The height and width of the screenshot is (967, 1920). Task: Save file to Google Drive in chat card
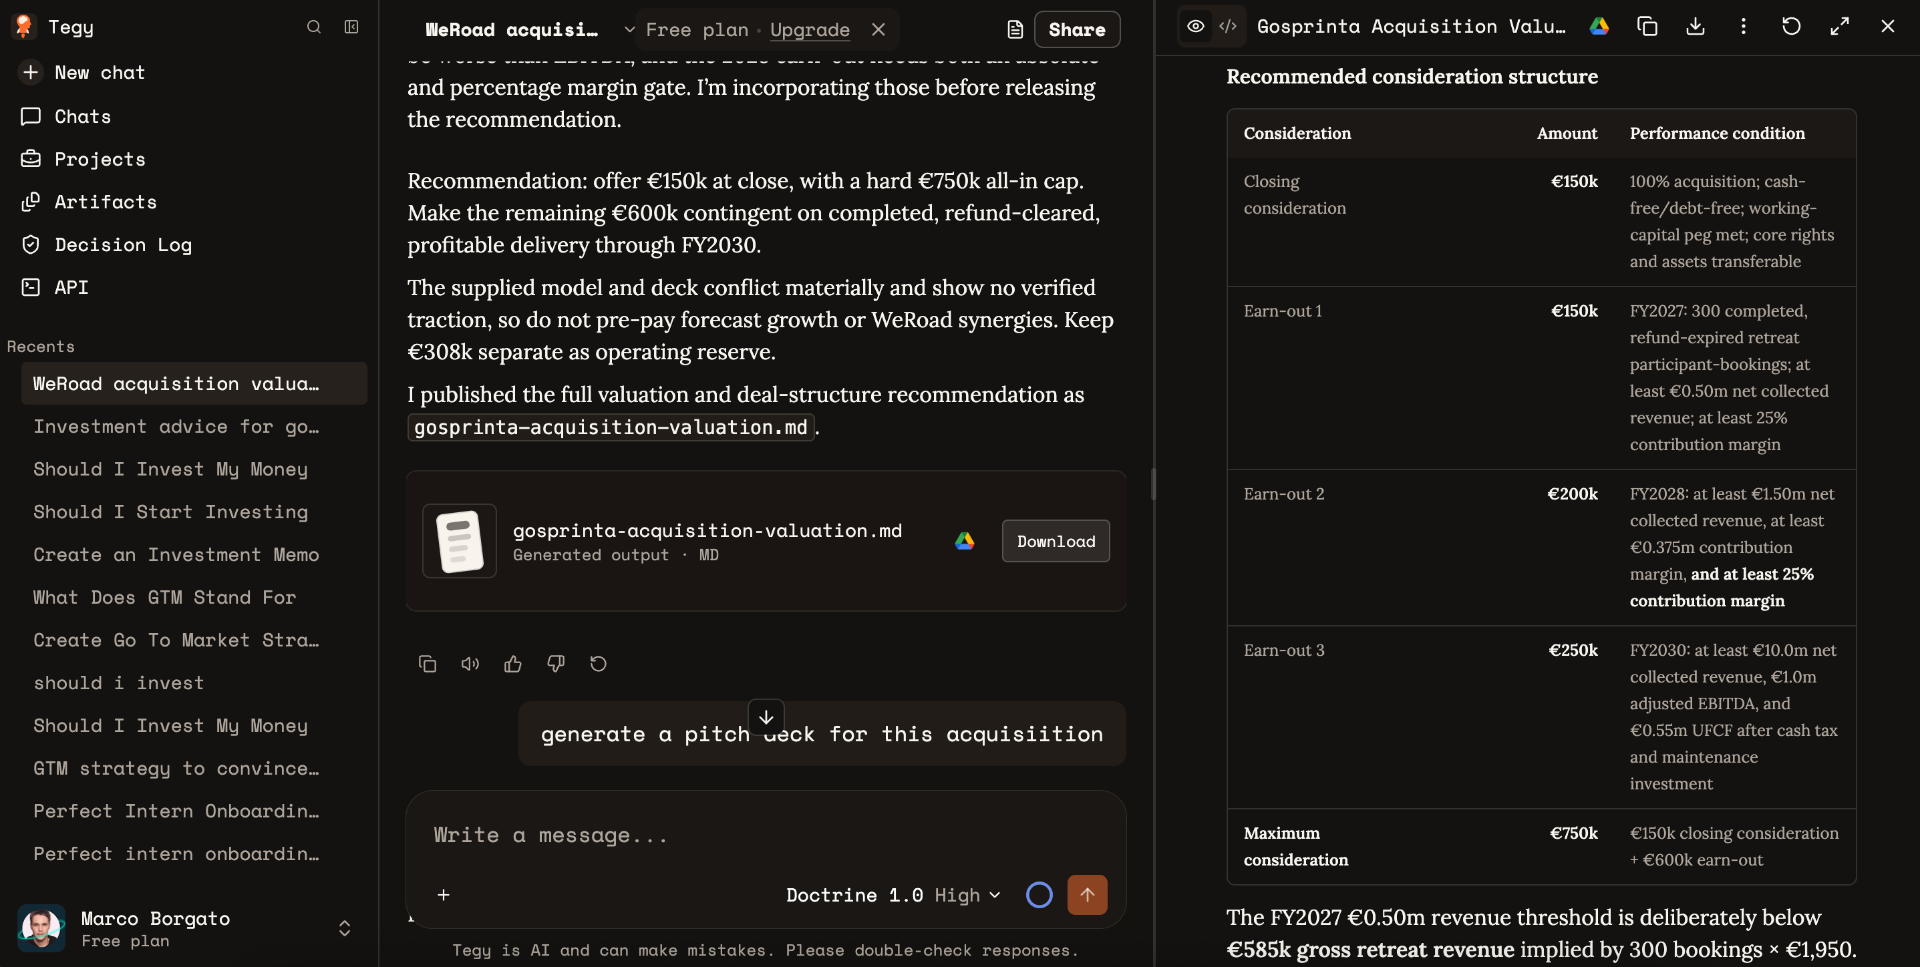pos(964,541)
